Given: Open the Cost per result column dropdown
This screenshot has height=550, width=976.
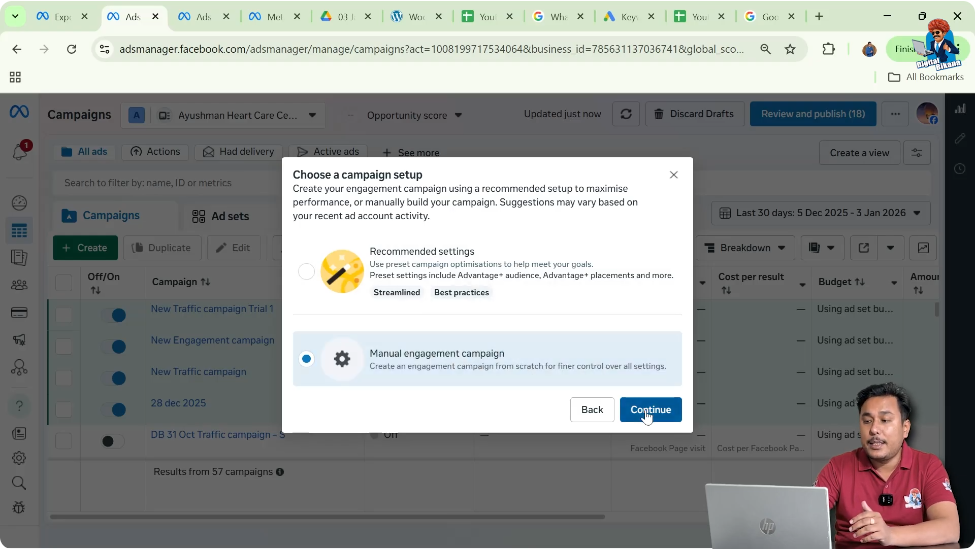Looking at the screenshot, I should 802,284.
